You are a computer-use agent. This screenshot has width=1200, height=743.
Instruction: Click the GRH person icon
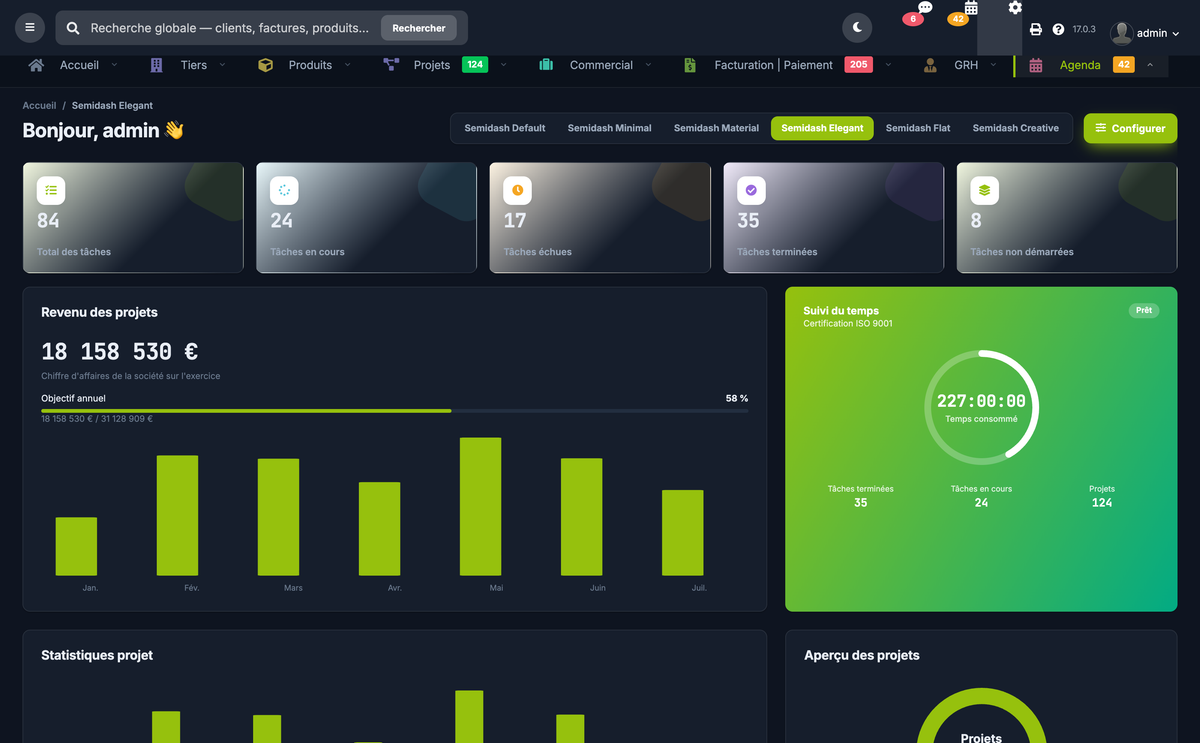[x=931, y=65]
